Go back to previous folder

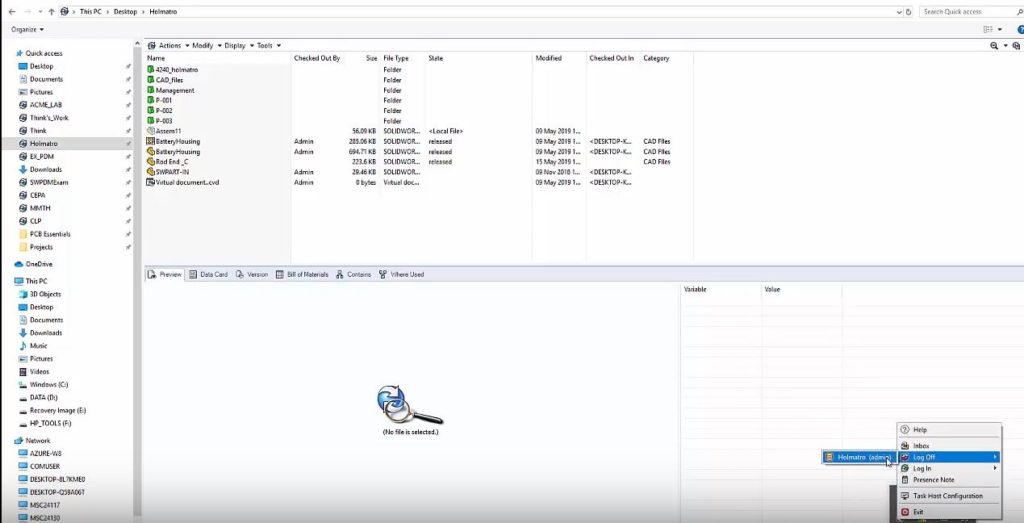(x=12, y=12)
